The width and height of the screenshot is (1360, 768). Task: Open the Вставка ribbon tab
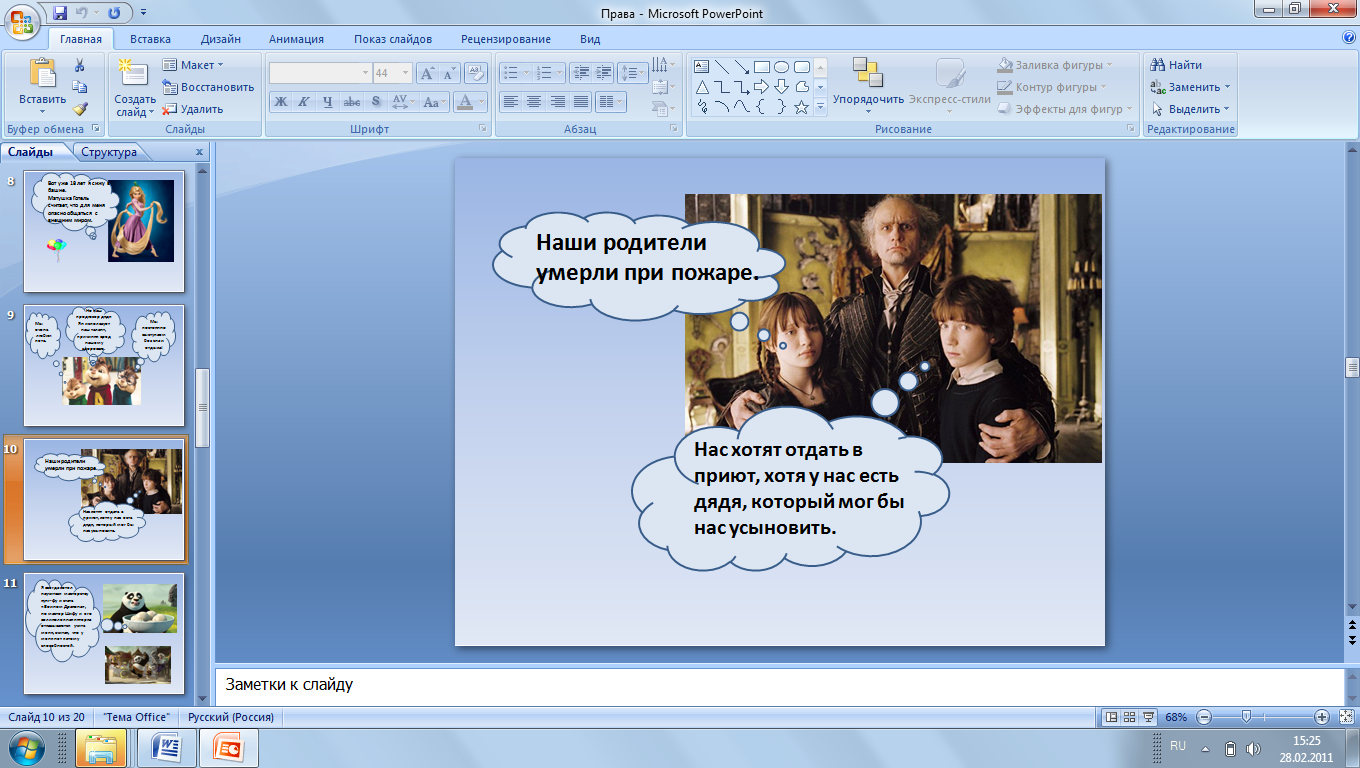[x=150, y=39]
